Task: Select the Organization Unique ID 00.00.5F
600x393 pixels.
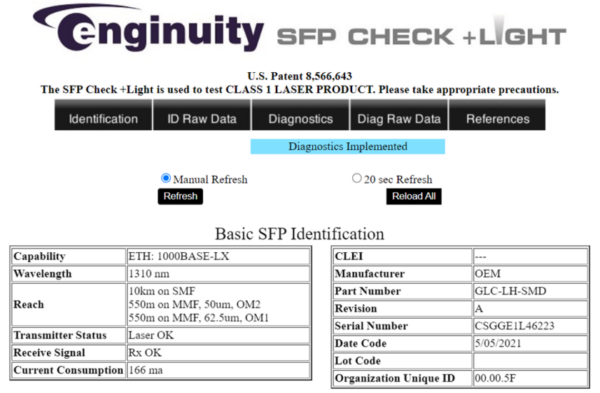Action: coord(495,378)
